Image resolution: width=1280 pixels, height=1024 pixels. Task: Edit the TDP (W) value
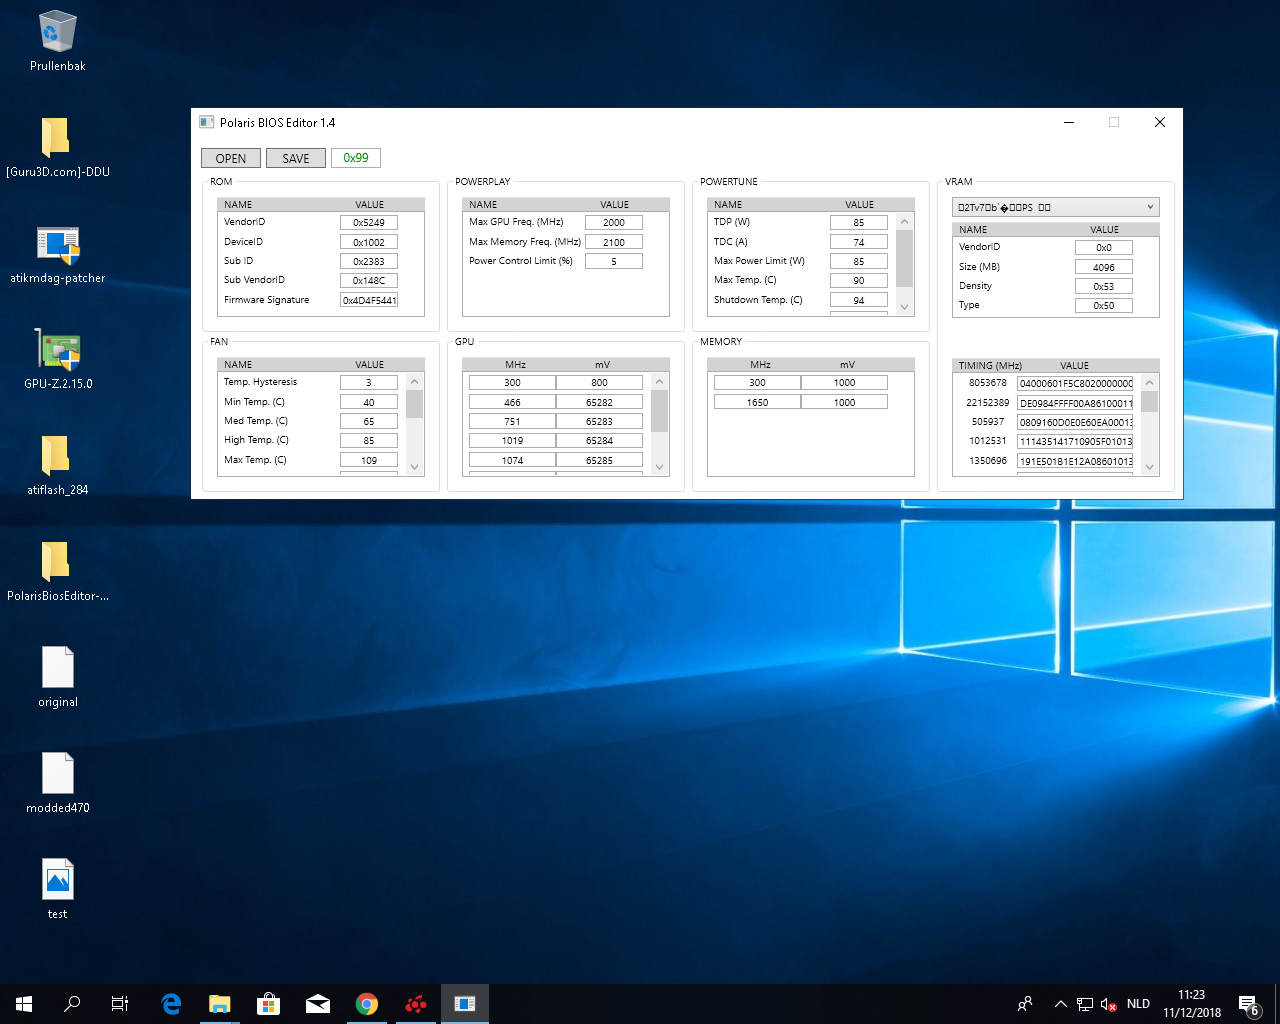tap(859, 223)
